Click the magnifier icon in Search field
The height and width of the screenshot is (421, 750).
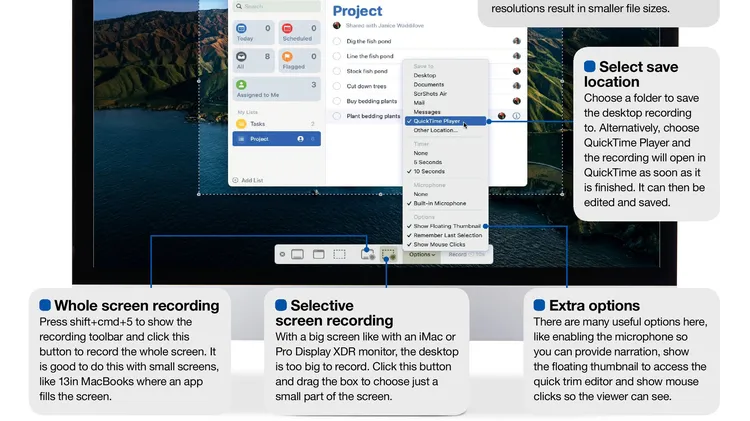[x=239, y=6]
